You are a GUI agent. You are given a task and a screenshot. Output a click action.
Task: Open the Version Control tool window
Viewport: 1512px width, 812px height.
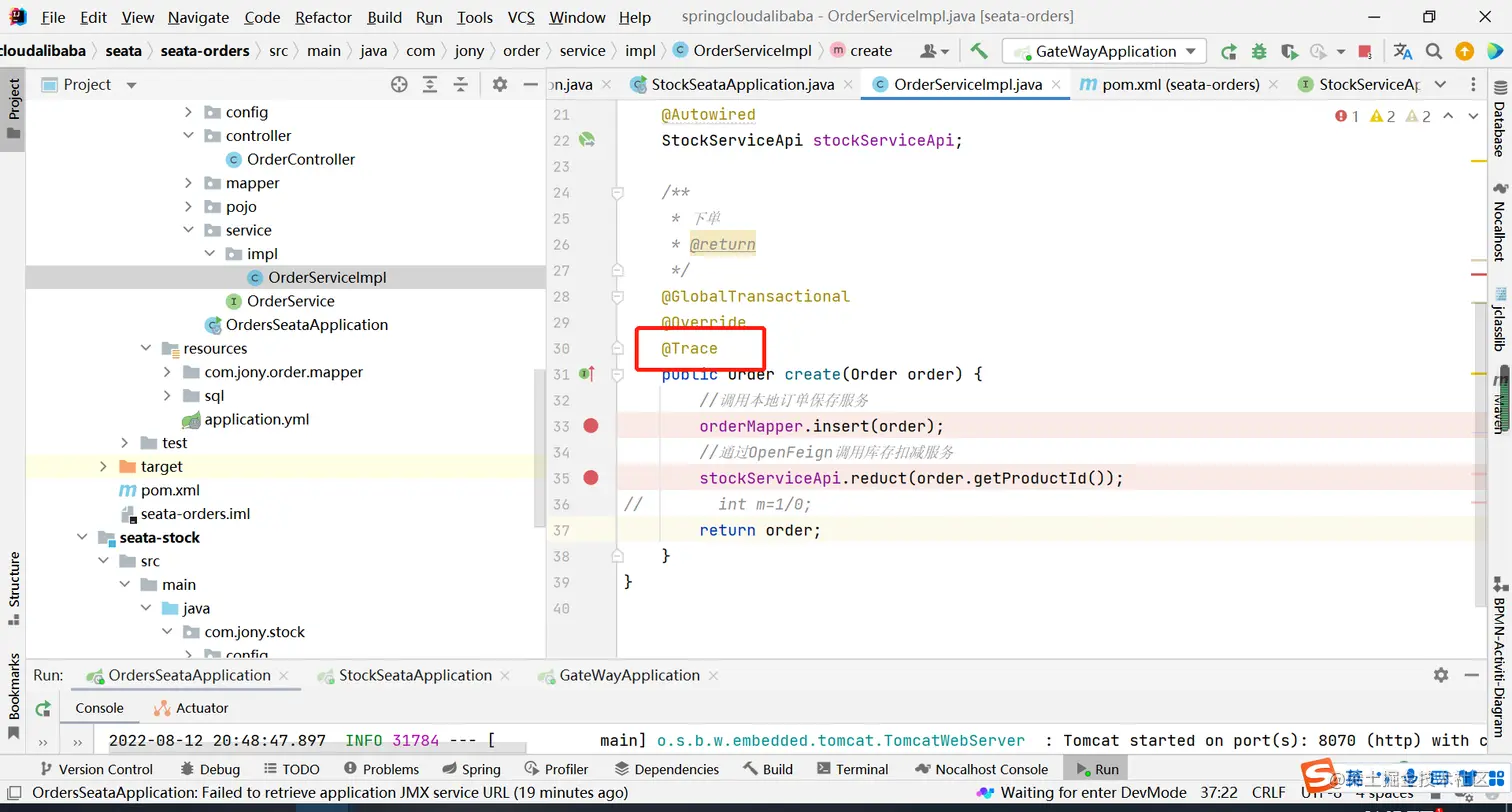96,769
